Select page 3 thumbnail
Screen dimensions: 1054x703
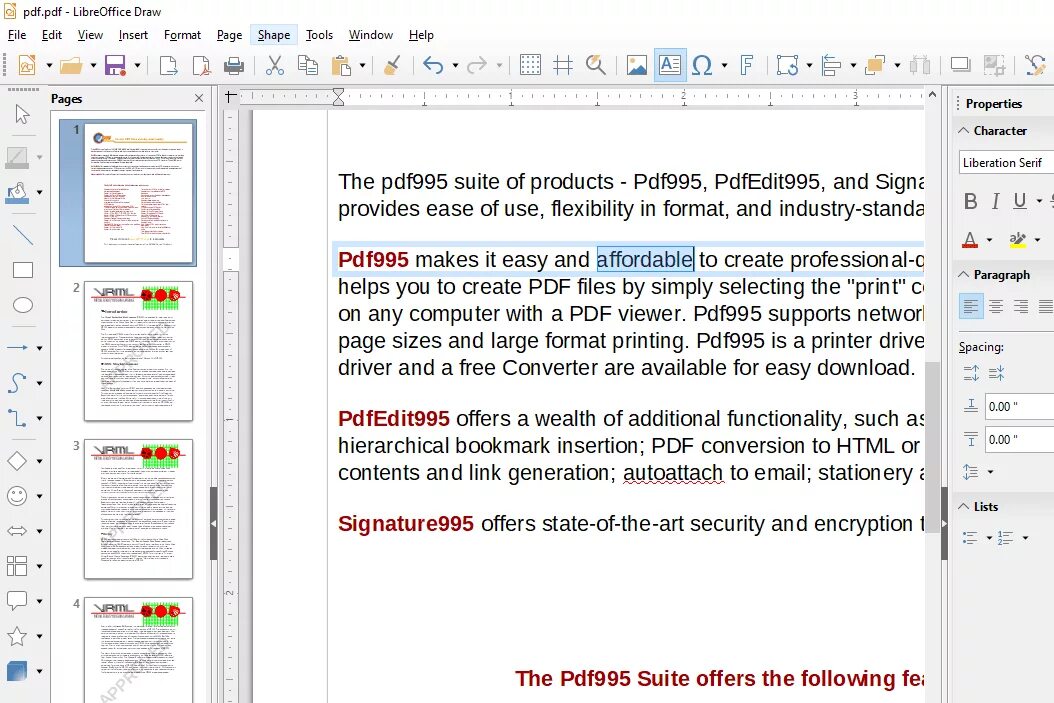138,509
